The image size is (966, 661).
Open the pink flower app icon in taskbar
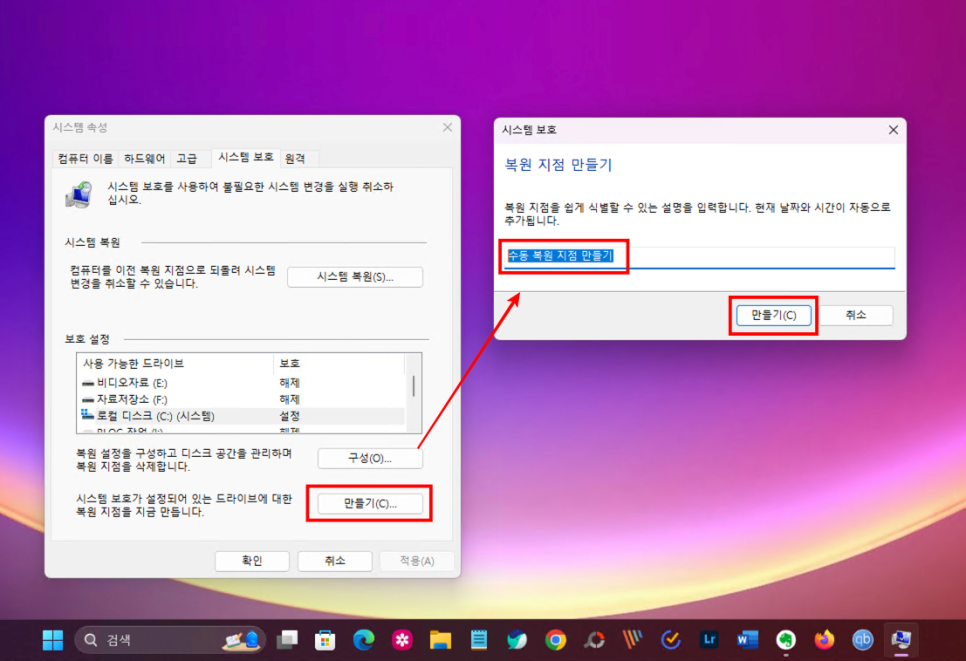pos(402,640)
